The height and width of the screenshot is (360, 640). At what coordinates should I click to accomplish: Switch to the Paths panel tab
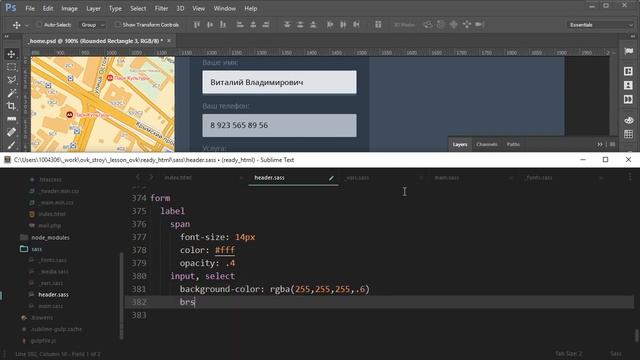pyautogui.click(x=513, y=144)
